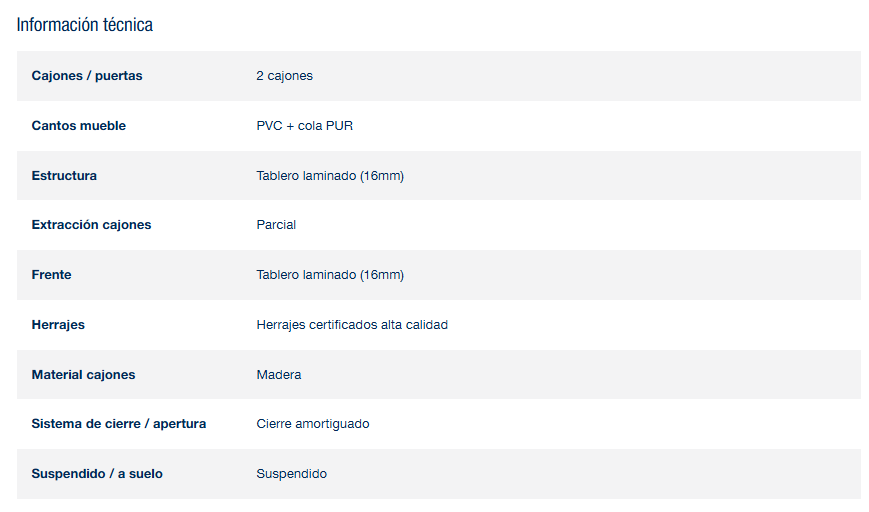Select the 'Extracción cajones' label
The image size is (869, 512).
click(x=91, y=225)
